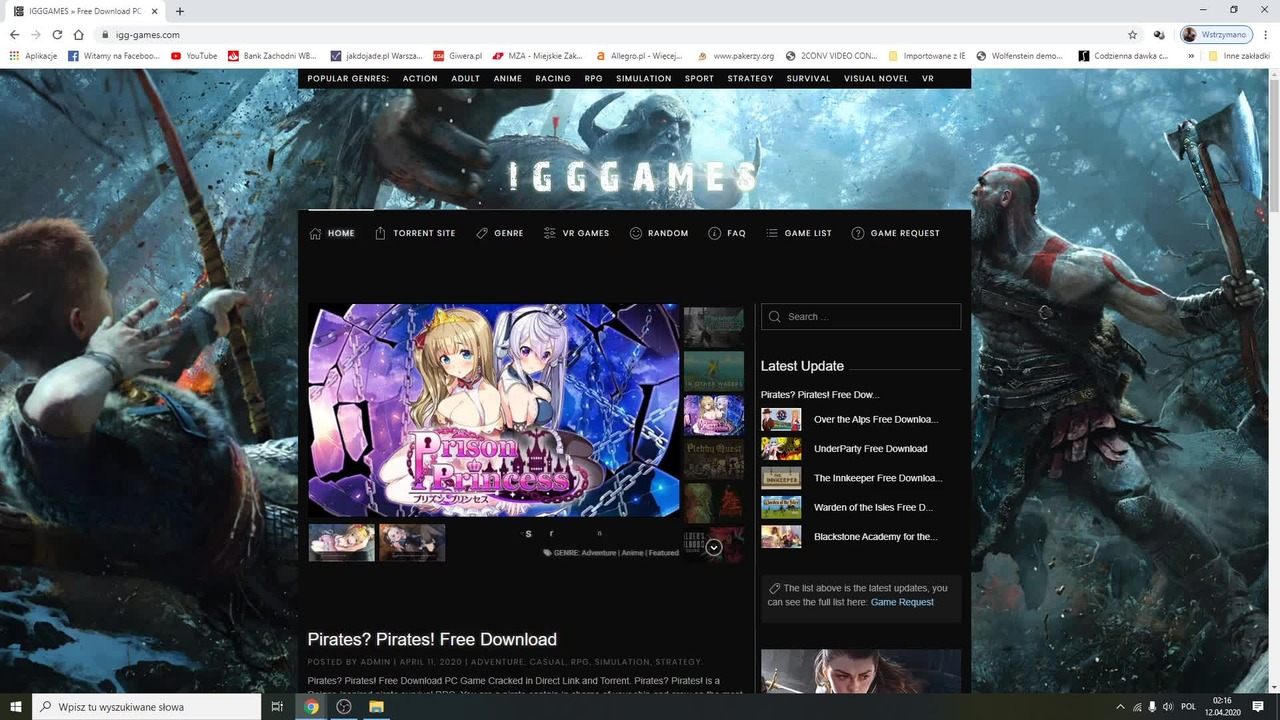Select the Prison Princess slider thumbnail
The image size is (1280, 720).
tap(714, 415)
